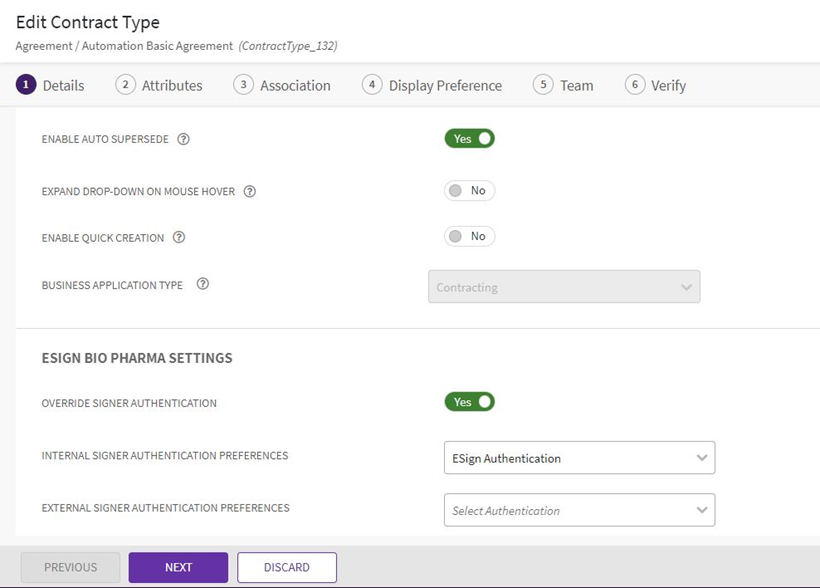The height and width of the screenshot is (588, 820).
Task: Click step 1 circle icon for Details
Action: click(26, 85)
